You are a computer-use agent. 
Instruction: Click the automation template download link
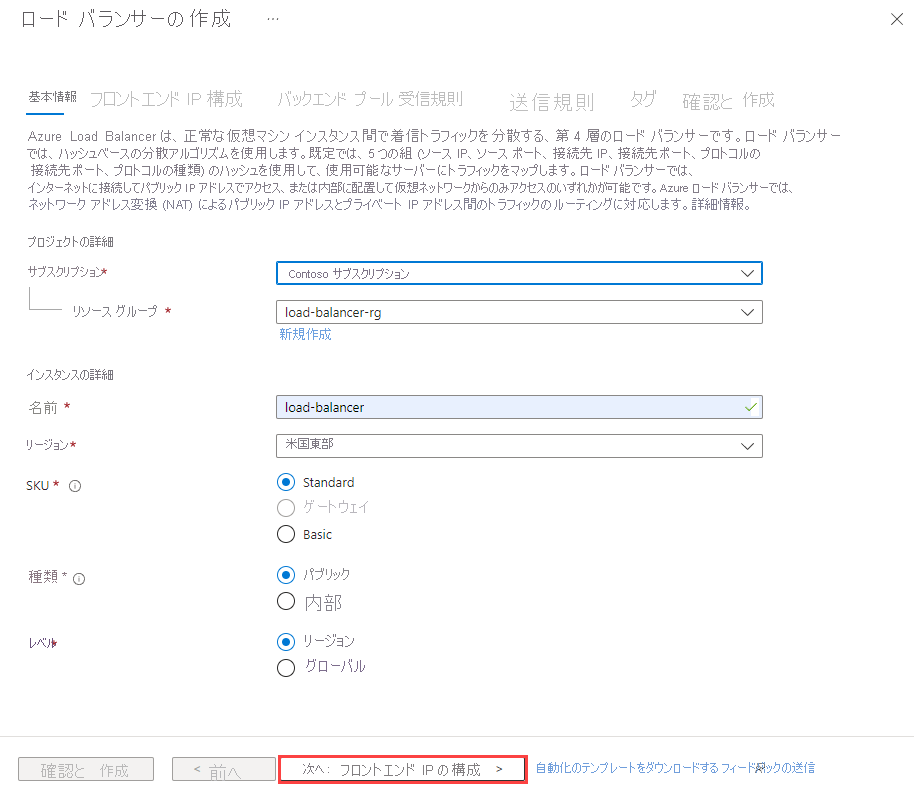pos(627,768)
